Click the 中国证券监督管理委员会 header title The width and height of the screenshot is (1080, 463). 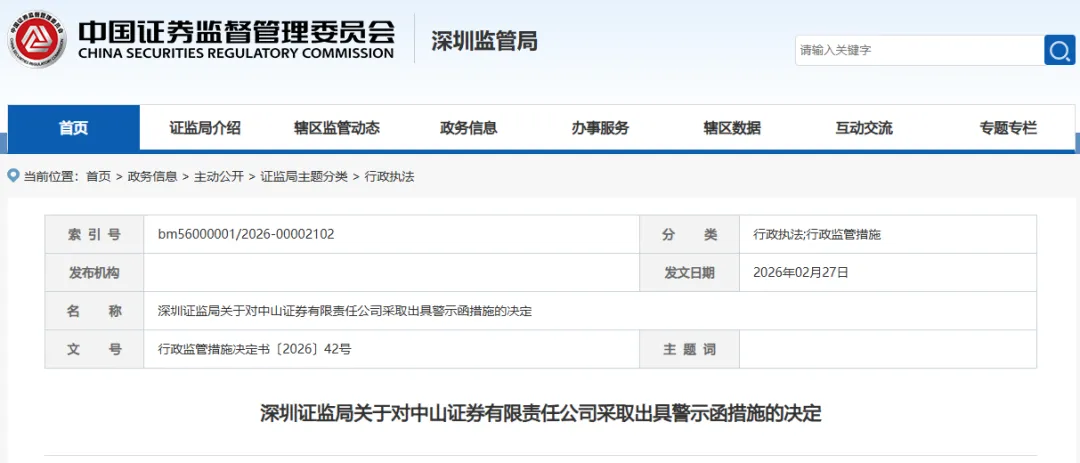236,30
